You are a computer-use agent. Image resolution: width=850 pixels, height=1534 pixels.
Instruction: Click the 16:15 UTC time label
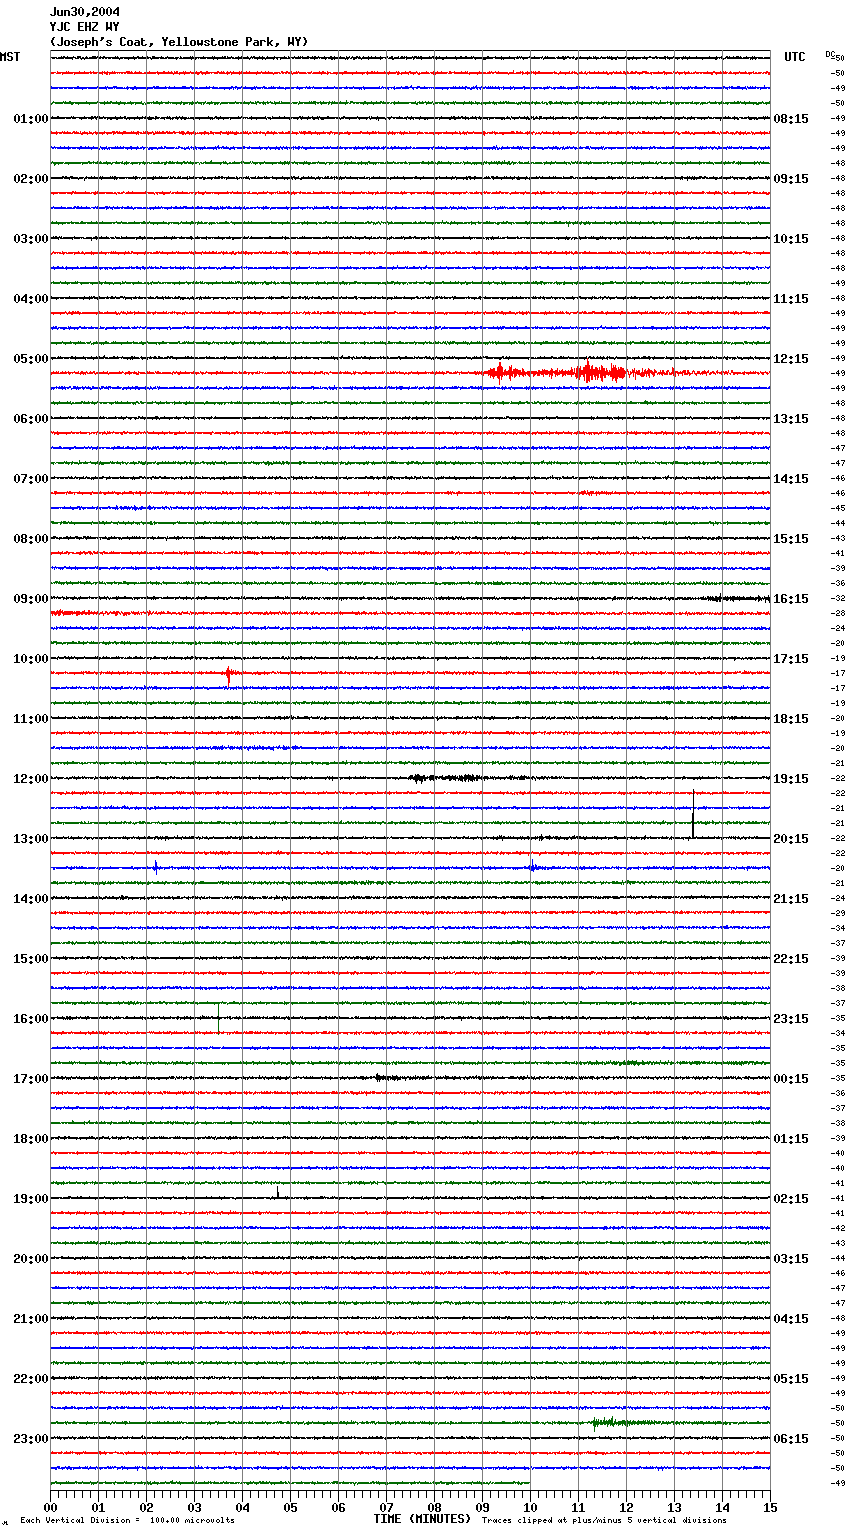tap(791, 599)
